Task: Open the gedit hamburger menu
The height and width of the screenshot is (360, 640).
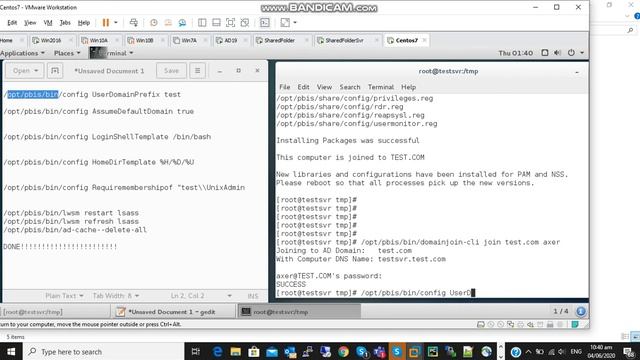Action: [x=198, y=71]
